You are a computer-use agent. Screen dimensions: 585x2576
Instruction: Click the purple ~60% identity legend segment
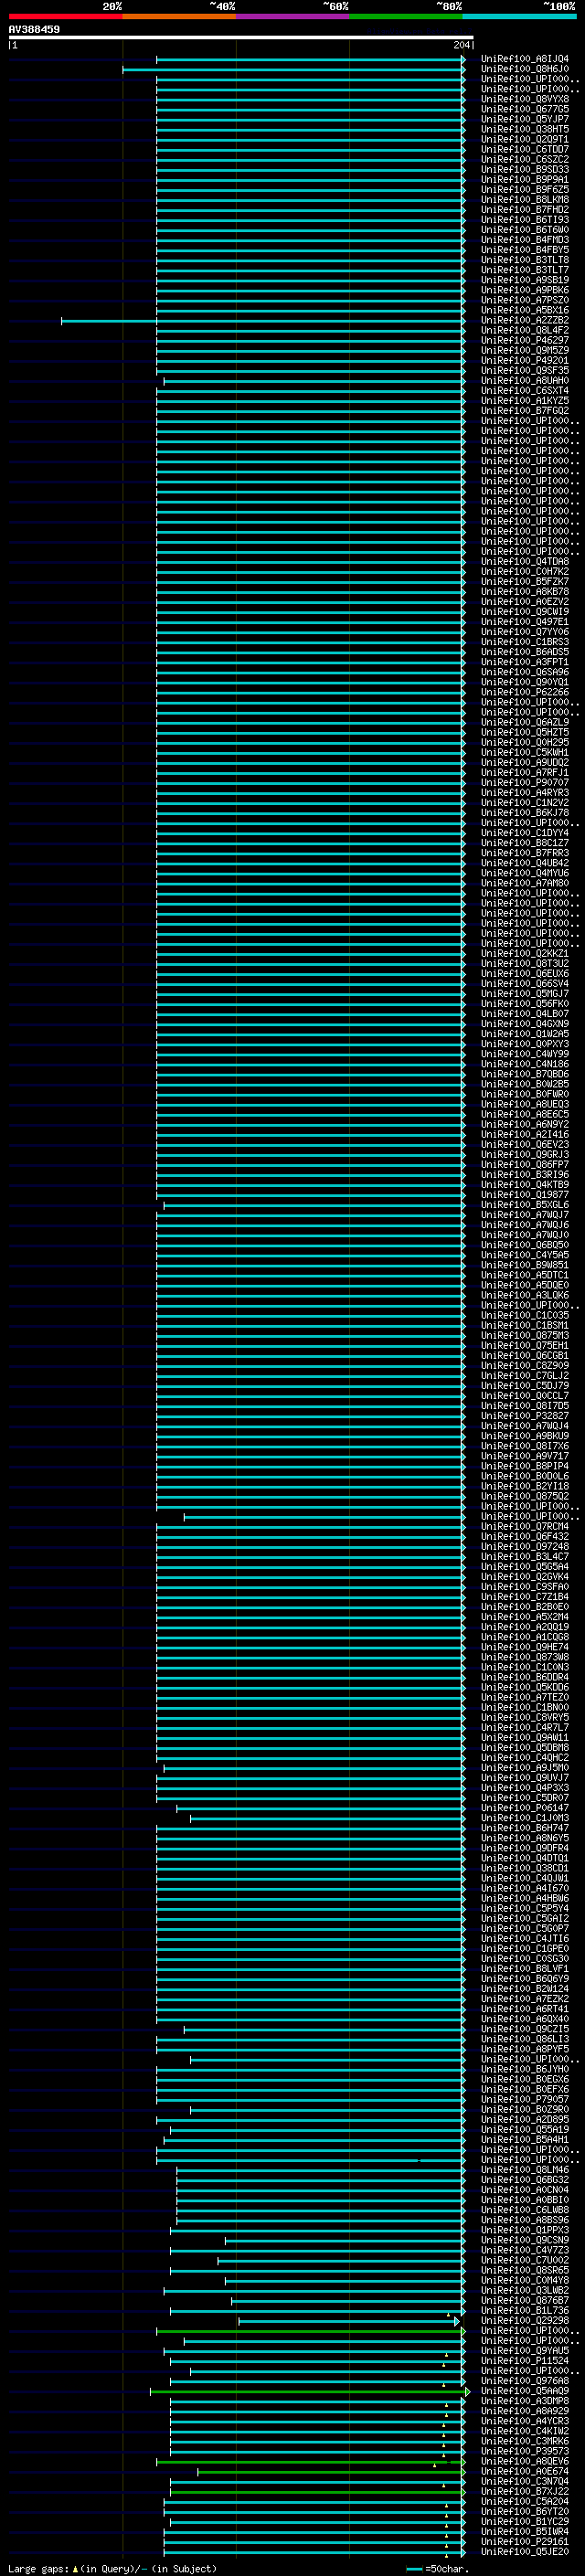(293, 16)
